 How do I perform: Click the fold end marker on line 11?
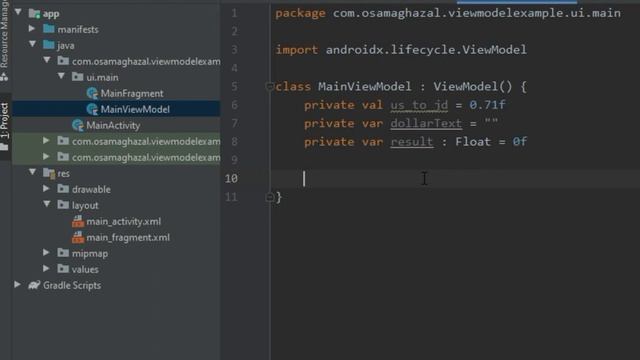click(x=269, y=198)
